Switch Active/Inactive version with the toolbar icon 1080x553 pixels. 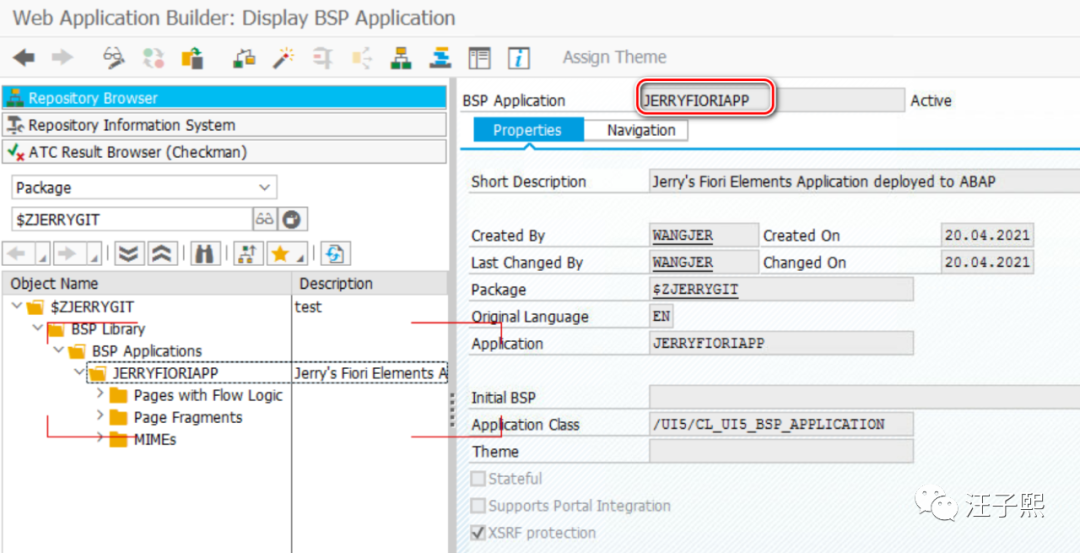(153, 58)
